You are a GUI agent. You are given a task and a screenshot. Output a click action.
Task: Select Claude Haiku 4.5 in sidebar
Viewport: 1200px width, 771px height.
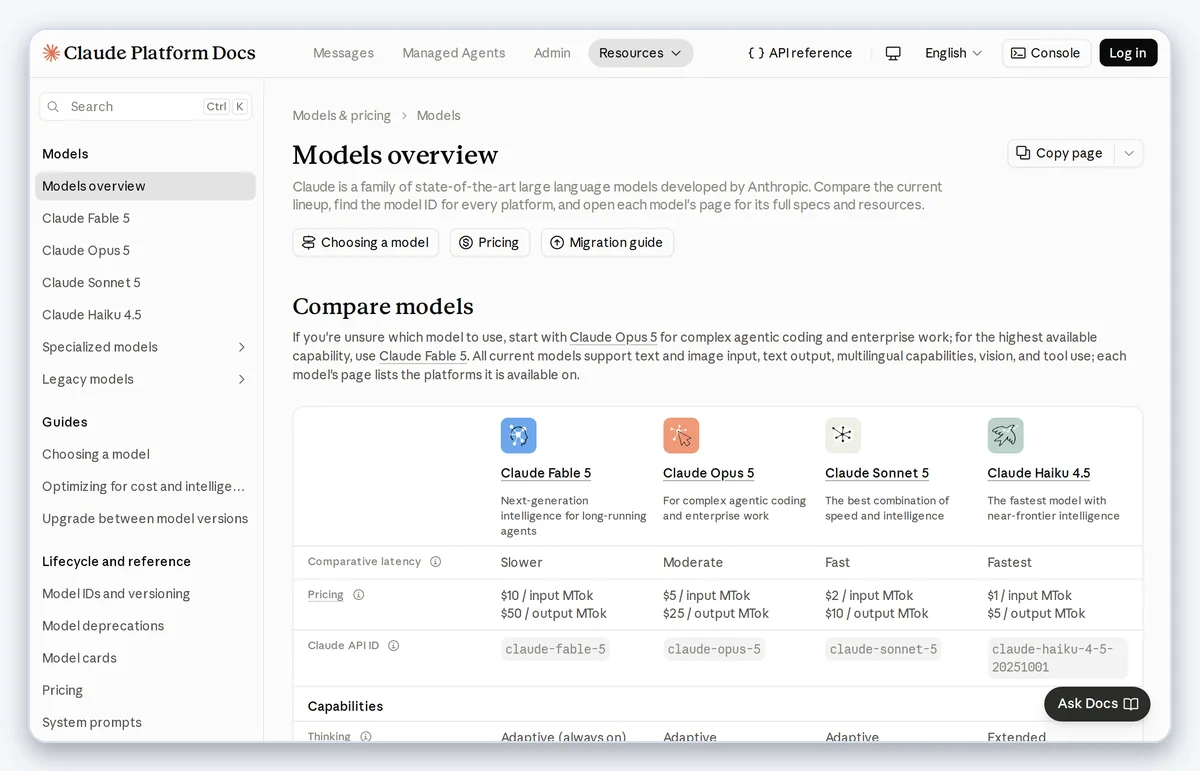pyautogui.click(x=145, y=314)
